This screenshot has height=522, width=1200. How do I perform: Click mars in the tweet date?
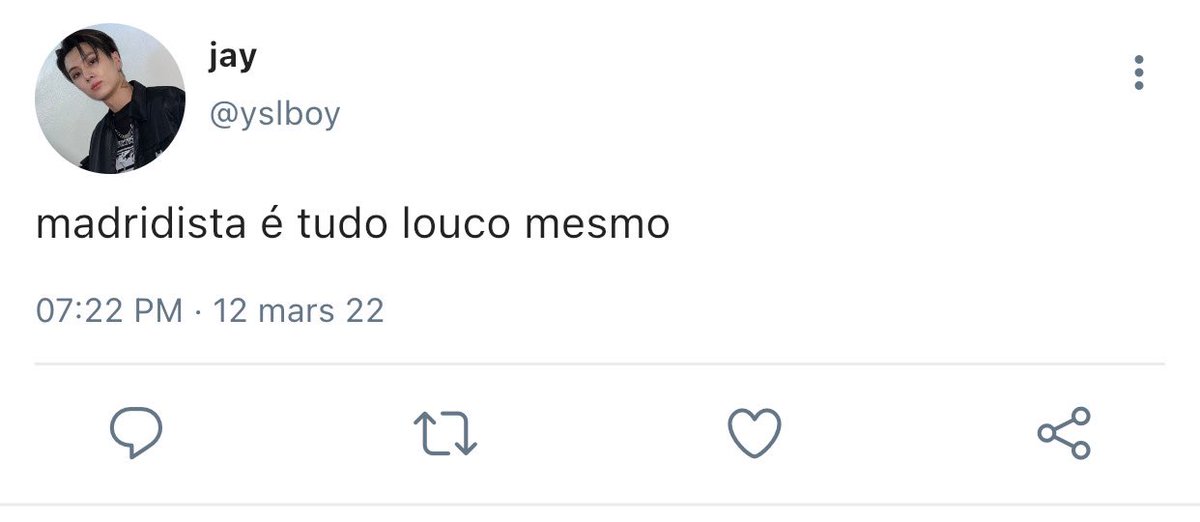click(x=301, y=312)
